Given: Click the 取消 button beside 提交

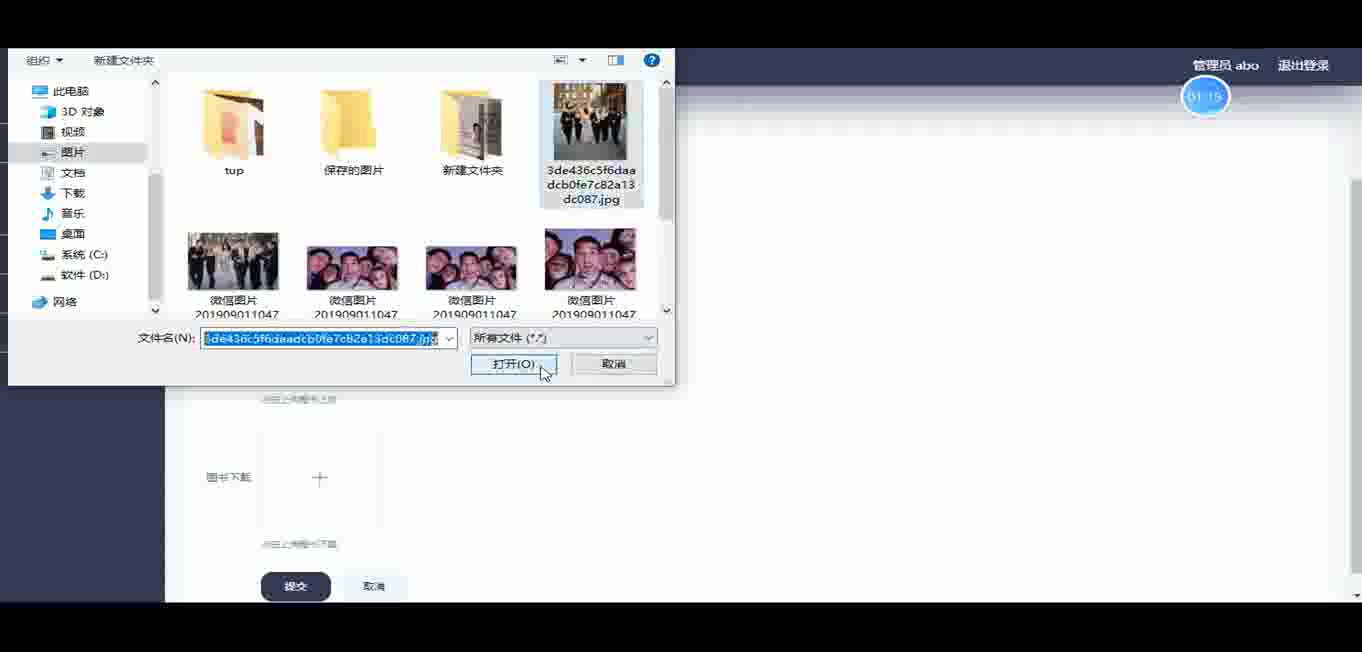Looking at the screenshot, I should pos(374,586).
